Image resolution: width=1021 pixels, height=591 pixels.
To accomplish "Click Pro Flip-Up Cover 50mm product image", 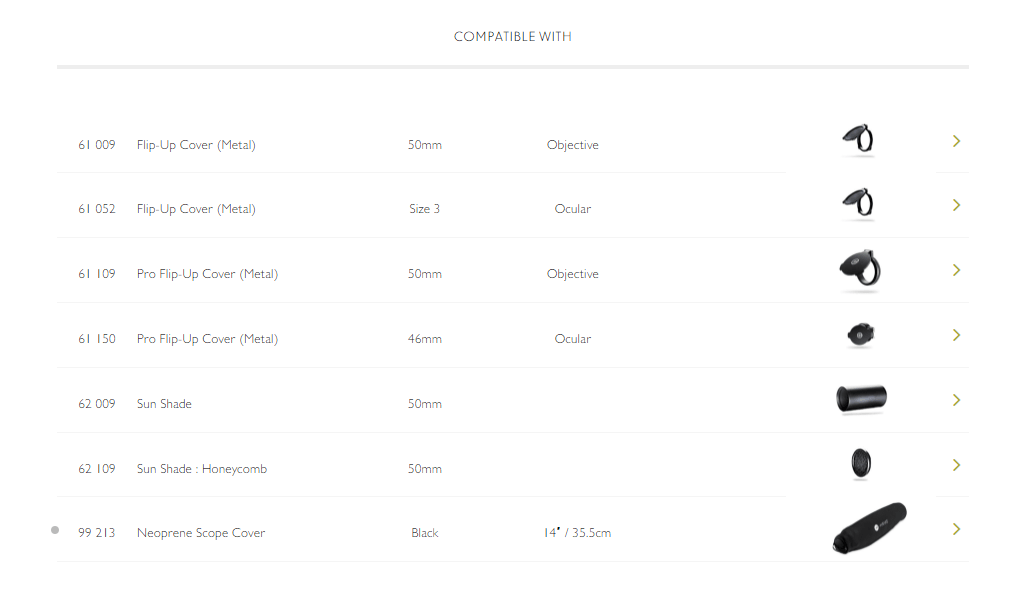I will (860, 269).
